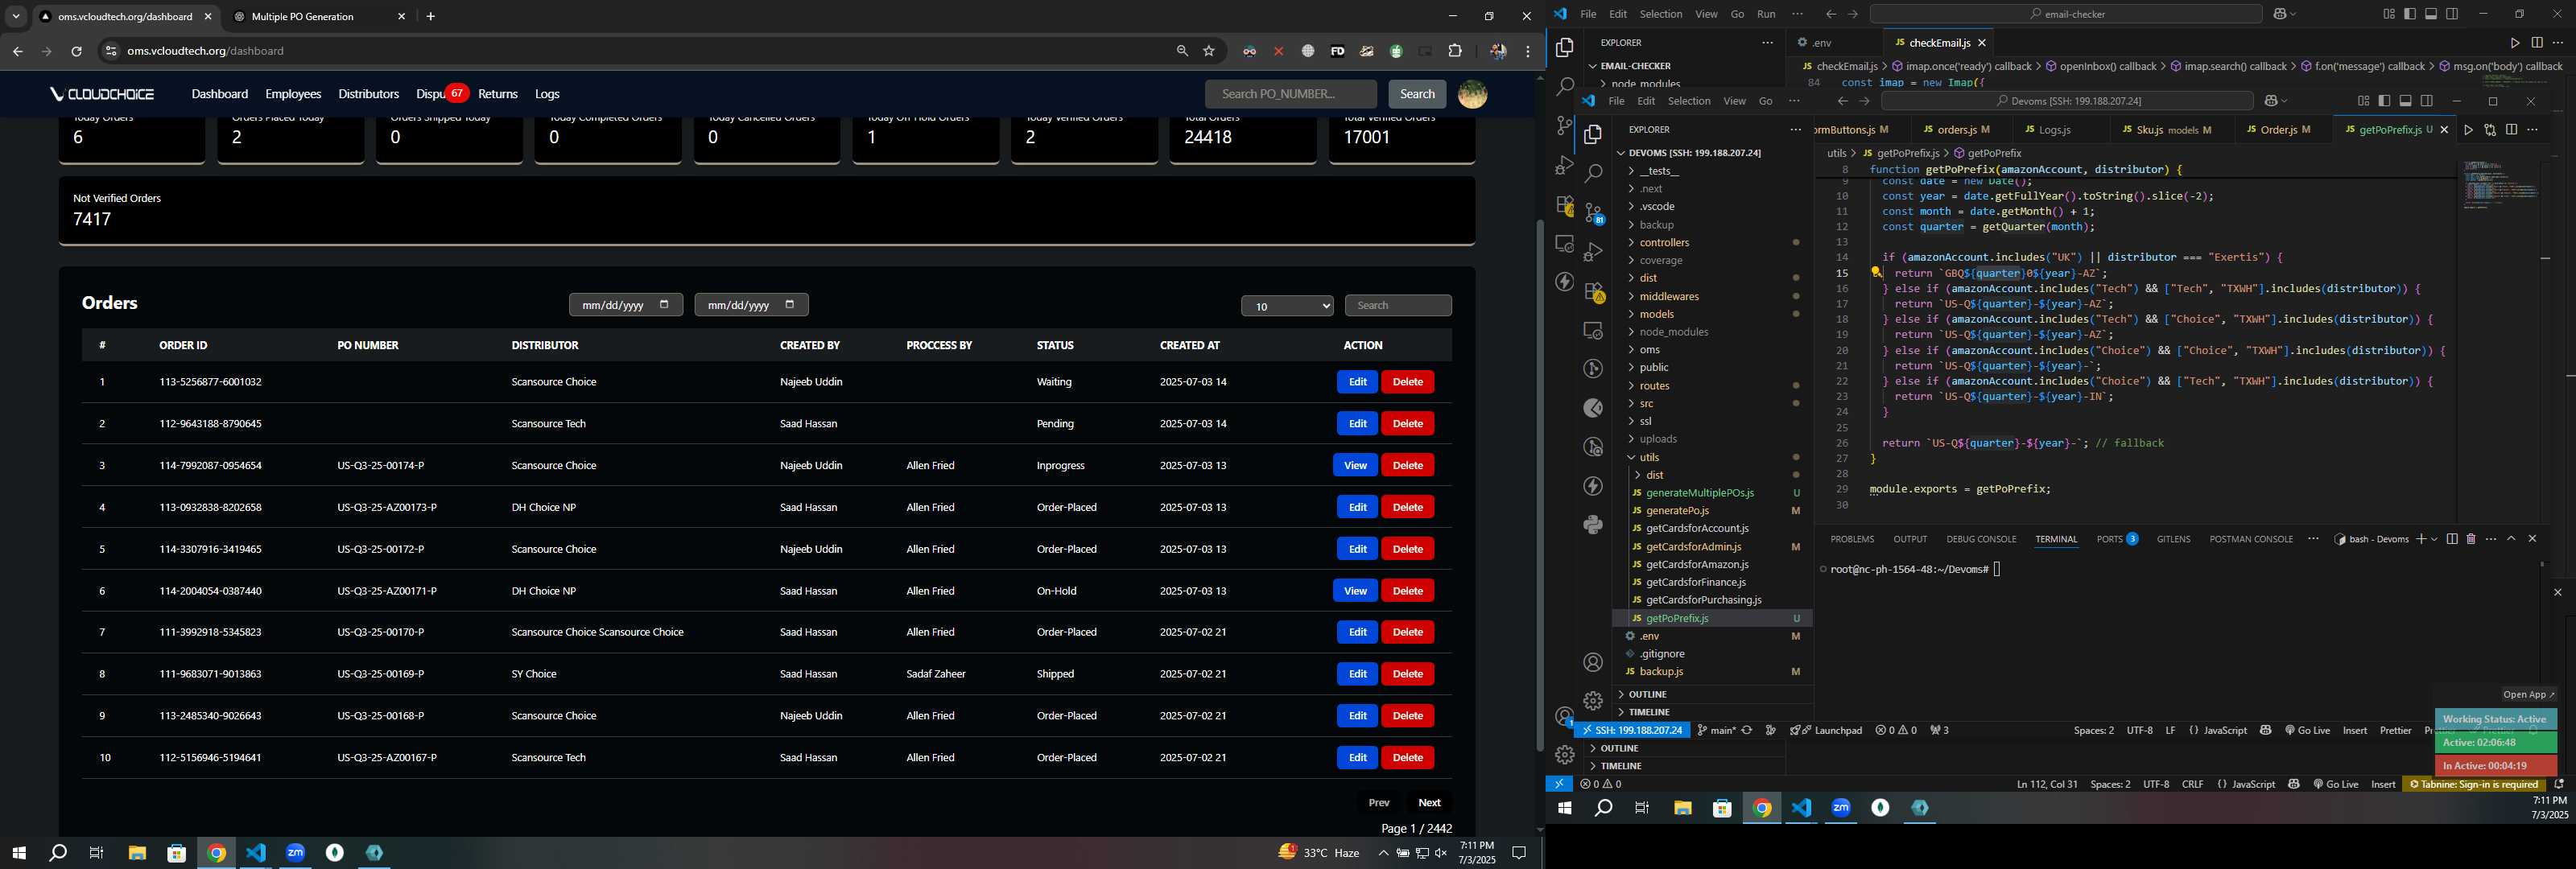
Task: Toggle secondary side bar in email-checker window
Action: 2452,14
